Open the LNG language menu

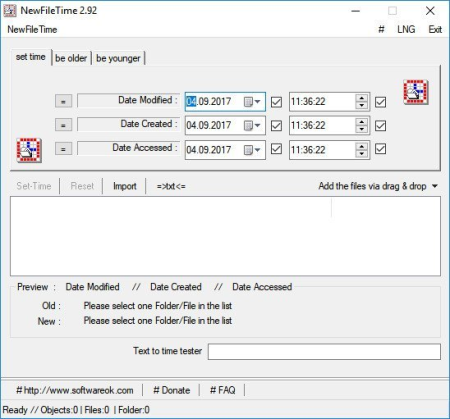(x=406, y=29)
